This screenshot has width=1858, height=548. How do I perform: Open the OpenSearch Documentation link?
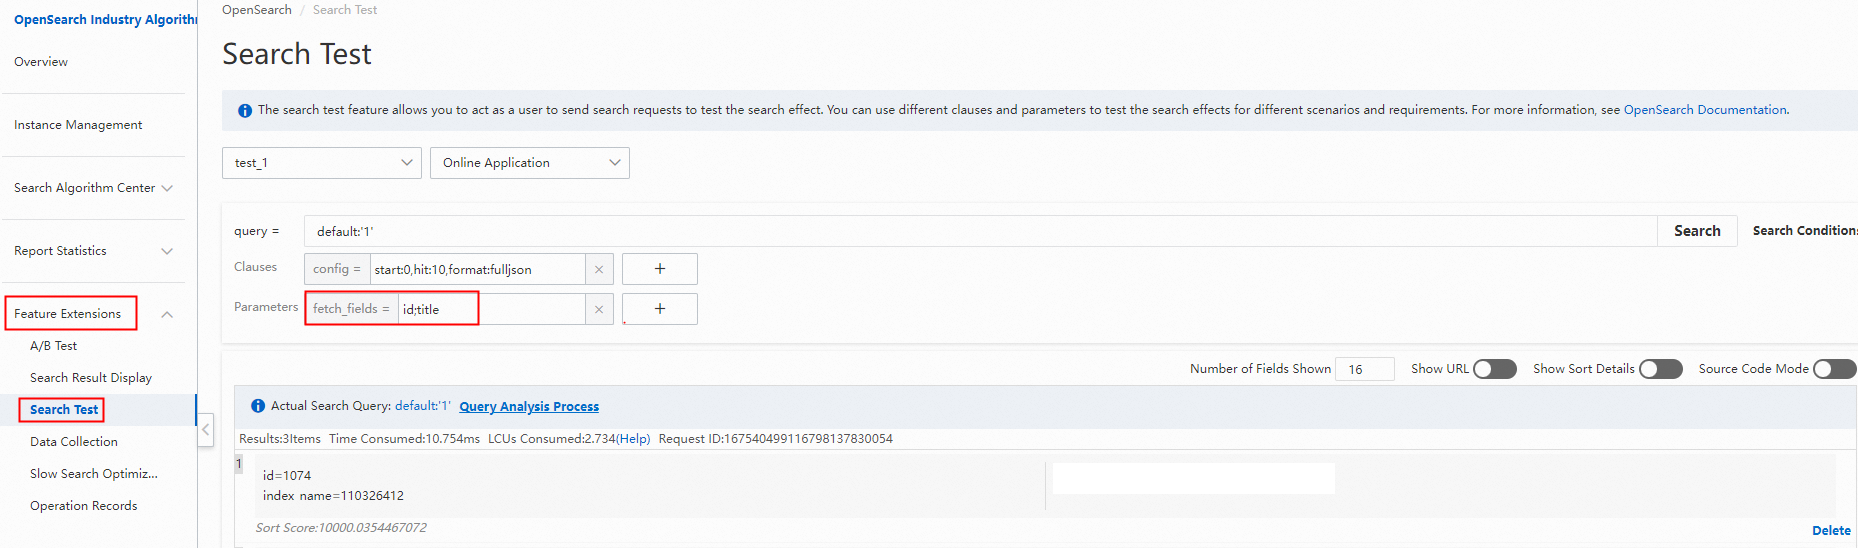1705,110
